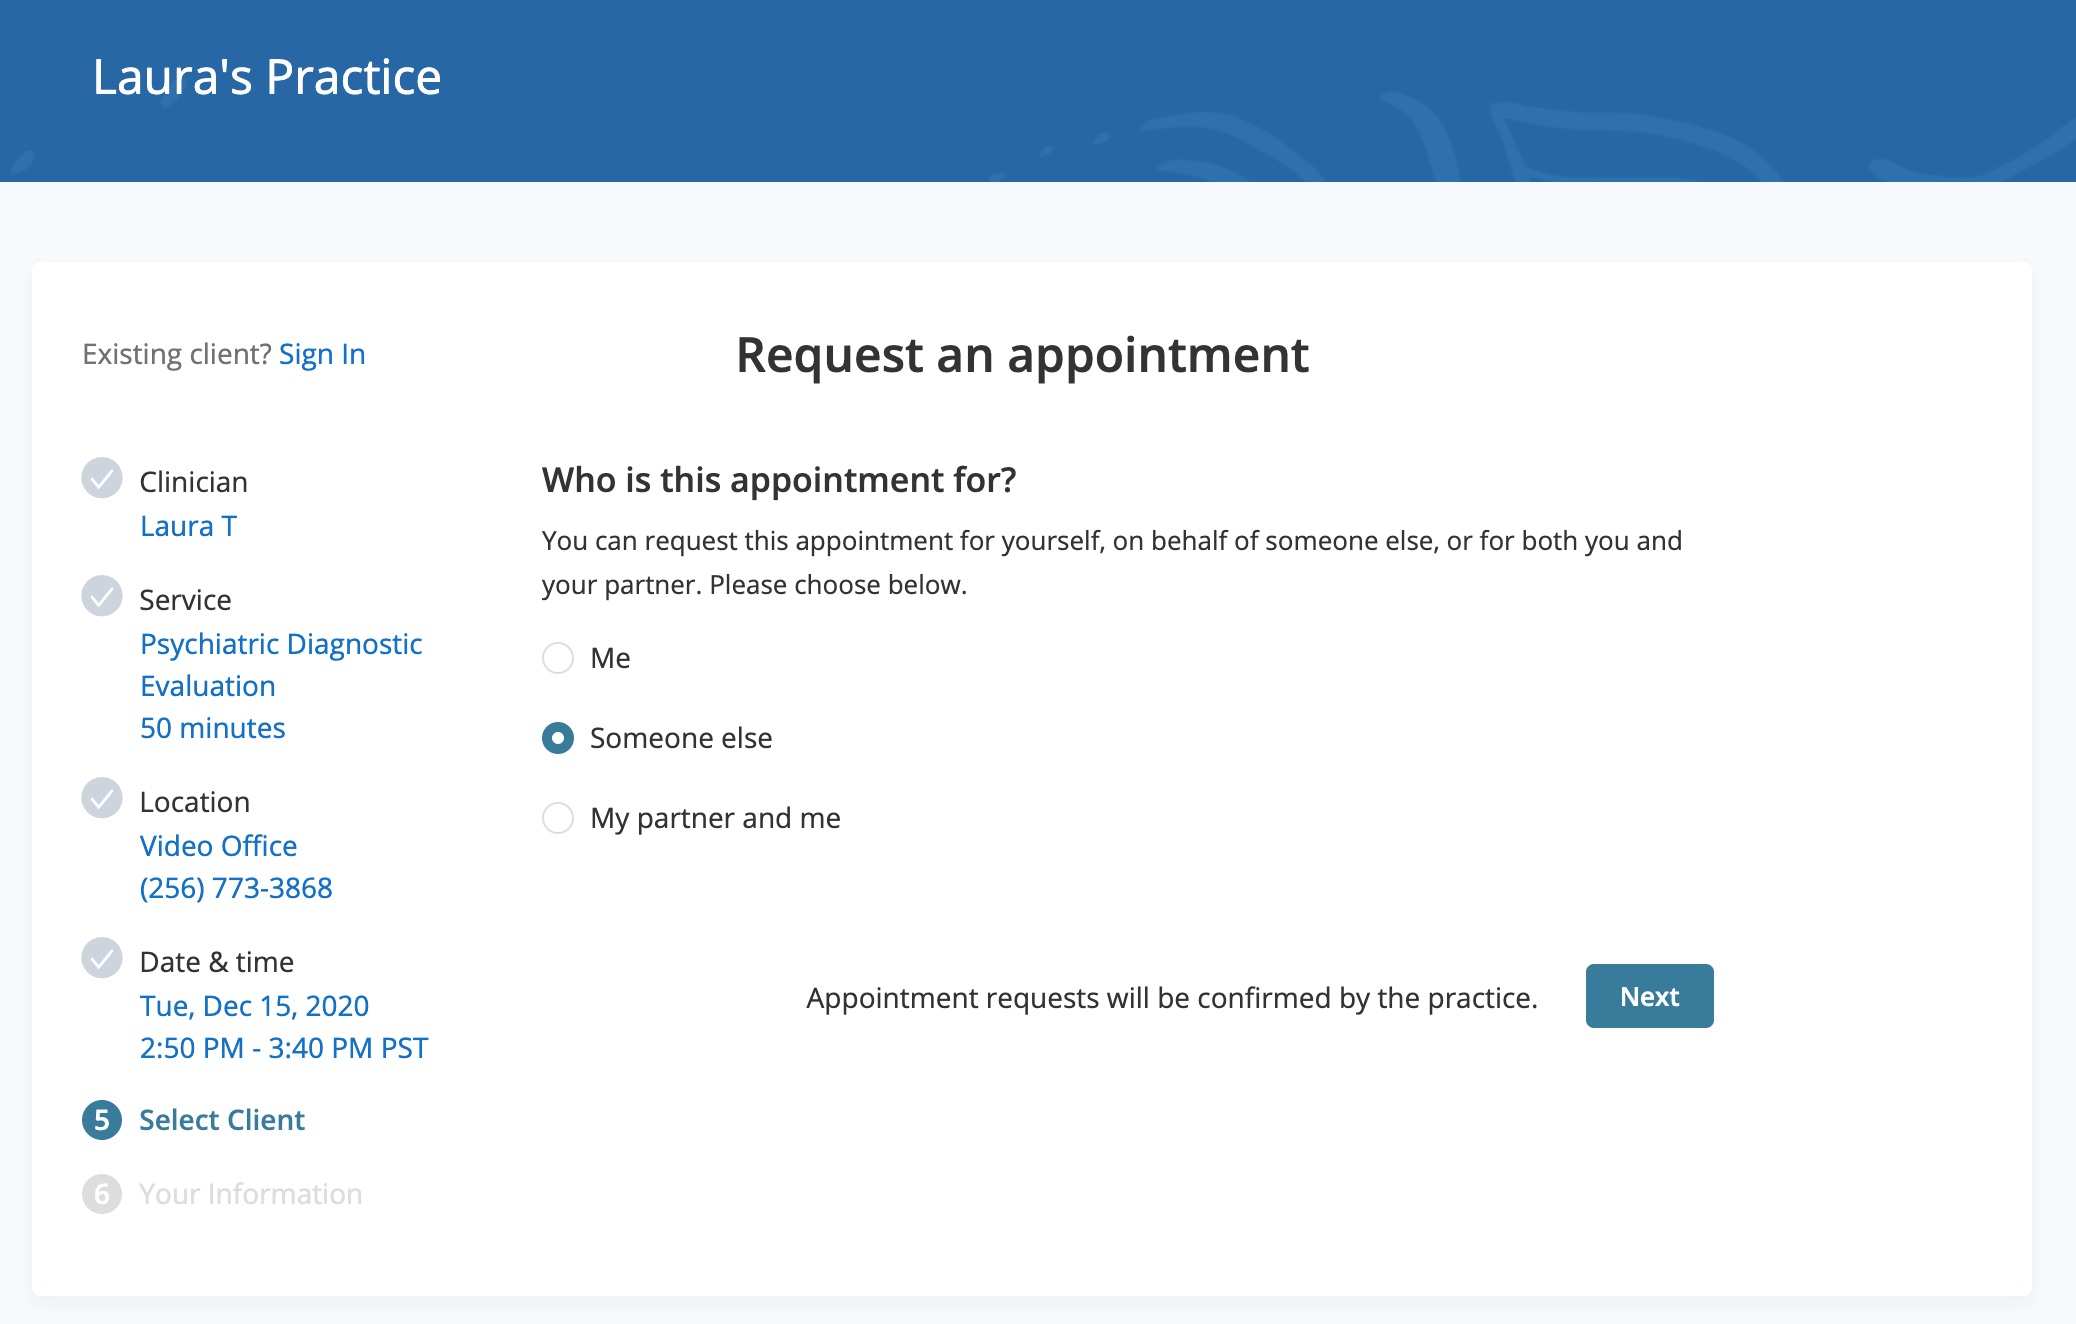
Task: Click the checkmark icon beside Clinician
Action: pyautogui.click(x=101, y=481)
